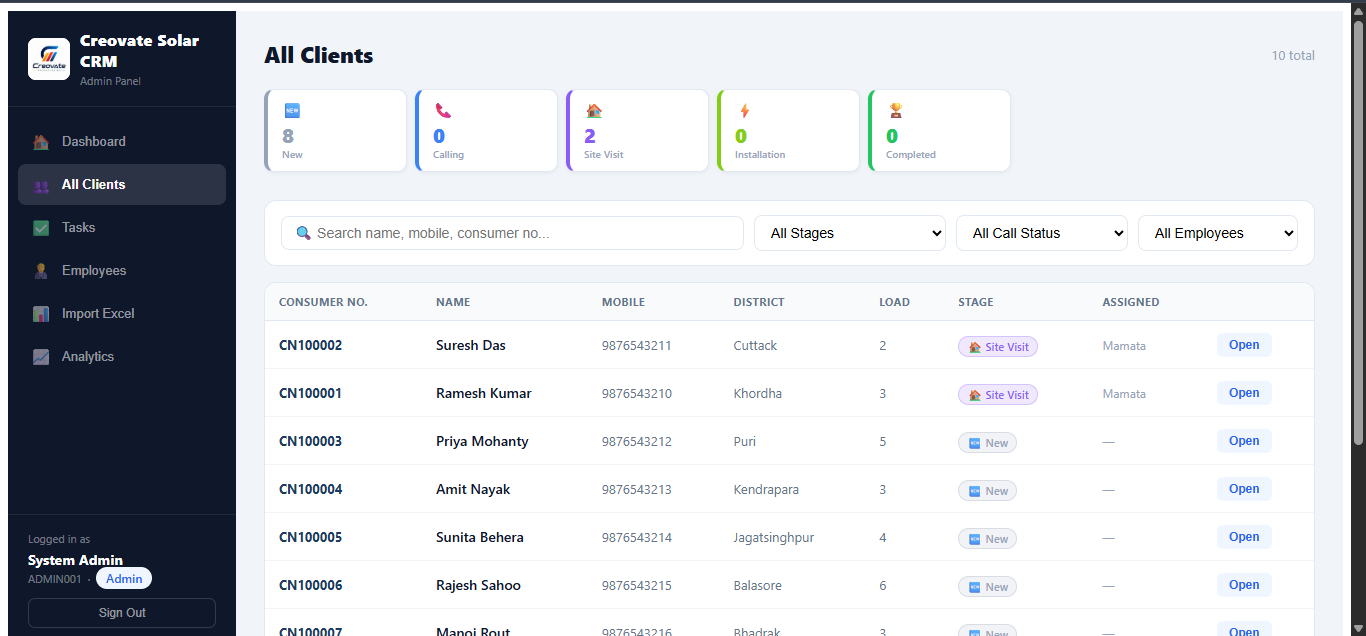Click the Employees person icon

41,271
